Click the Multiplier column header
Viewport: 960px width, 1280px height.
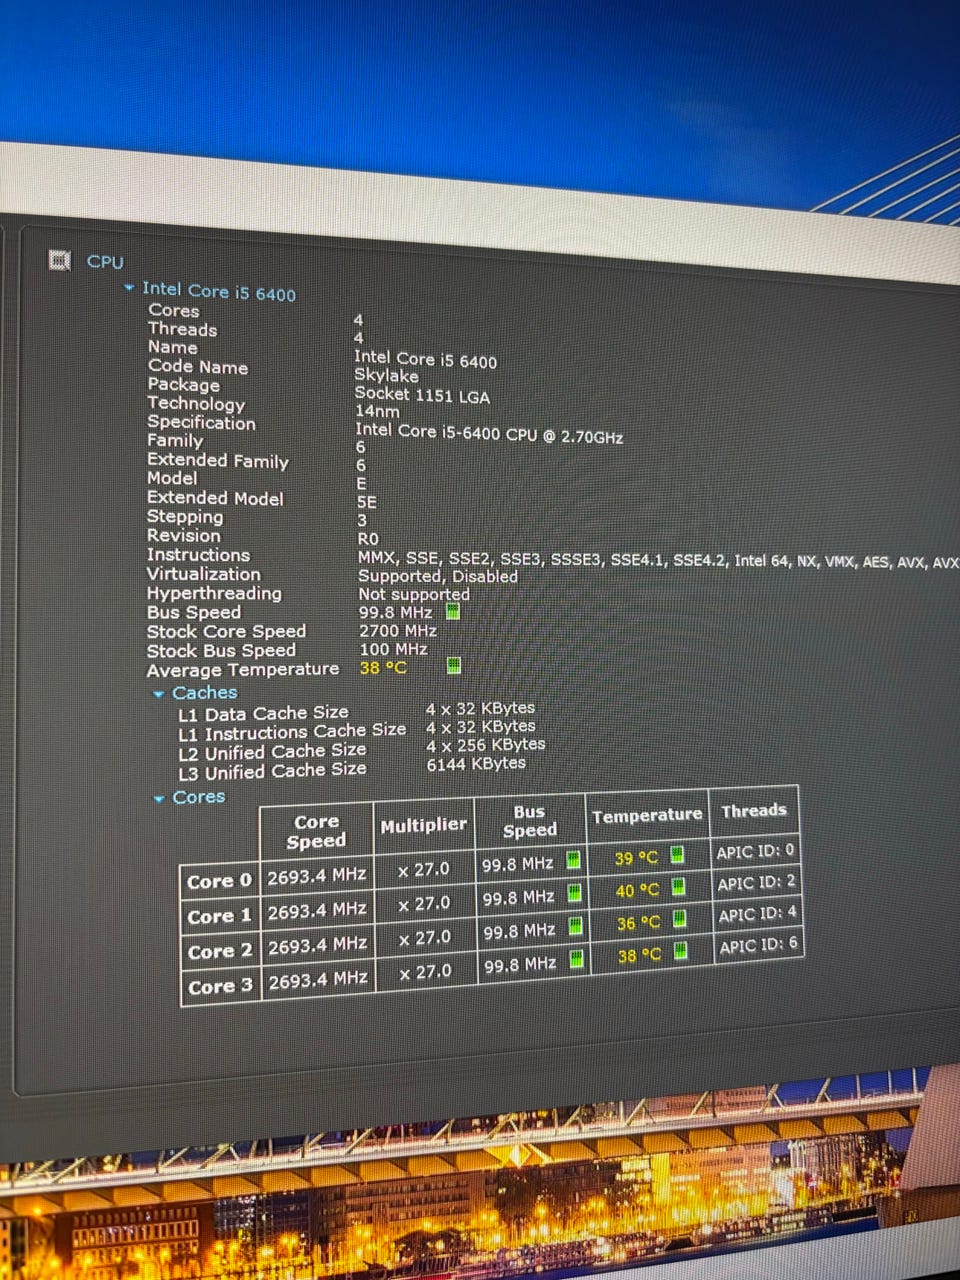coord(423,826)
